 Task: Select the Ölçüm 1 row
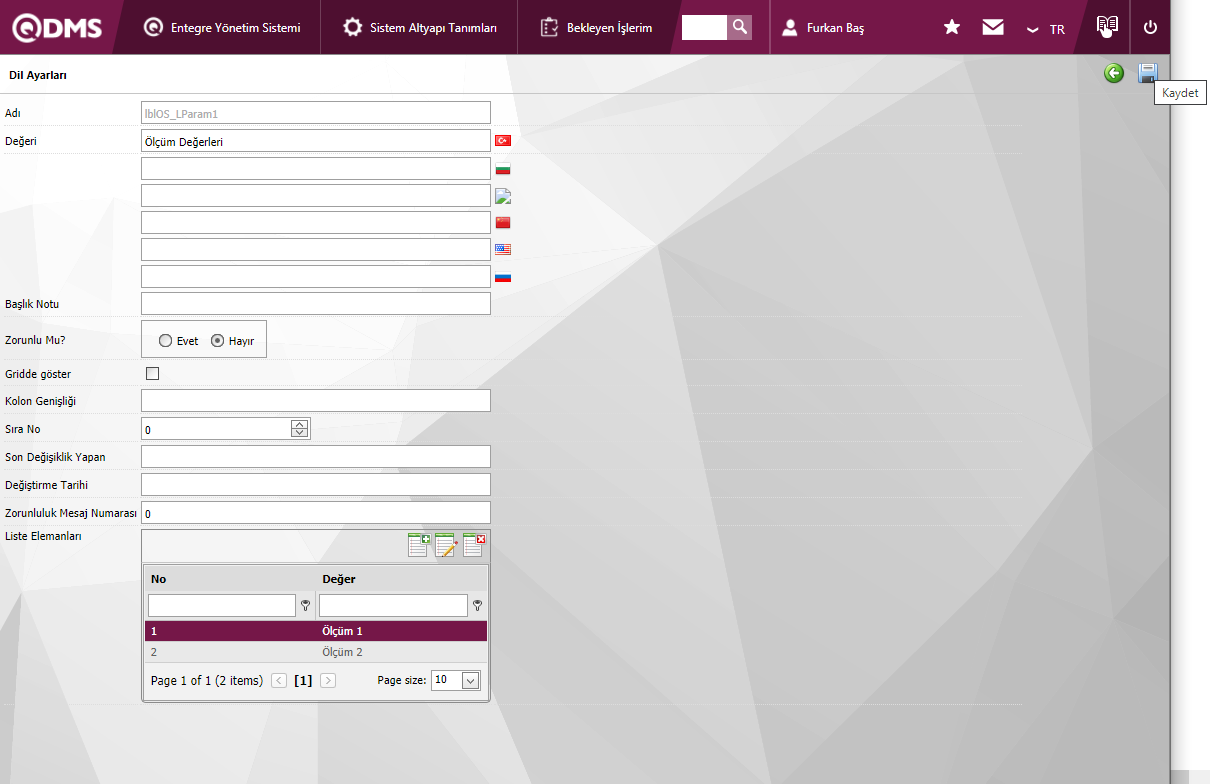316,631
